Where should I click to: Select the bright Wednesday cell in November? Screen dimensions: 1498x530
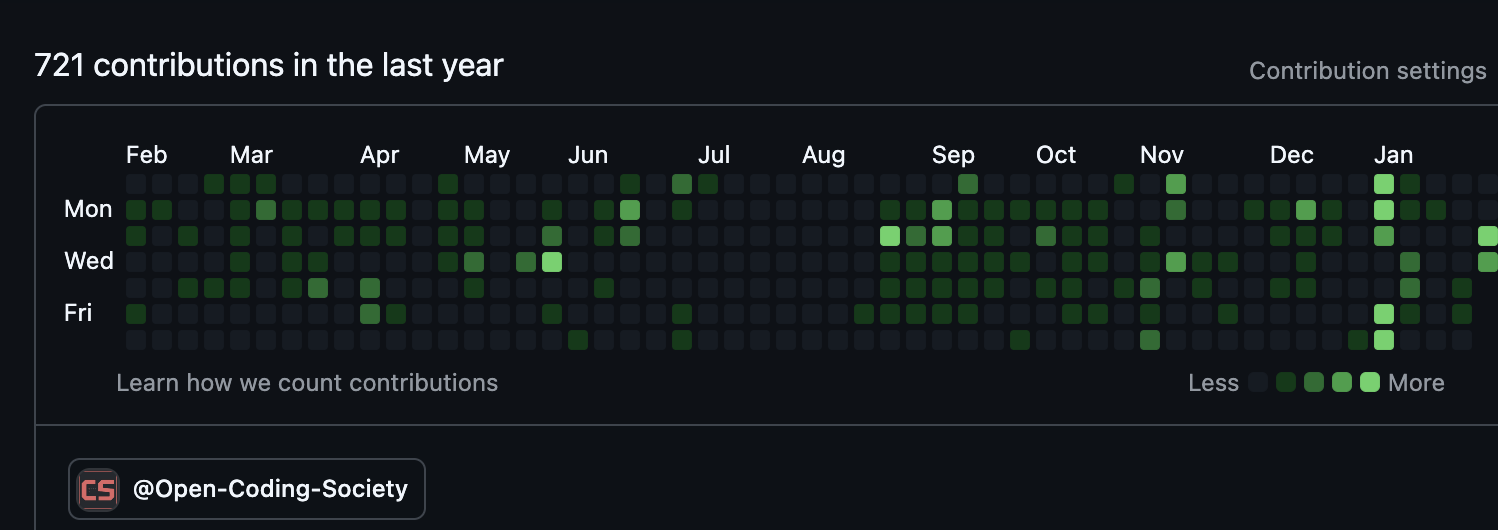(x=1176, y=262)
